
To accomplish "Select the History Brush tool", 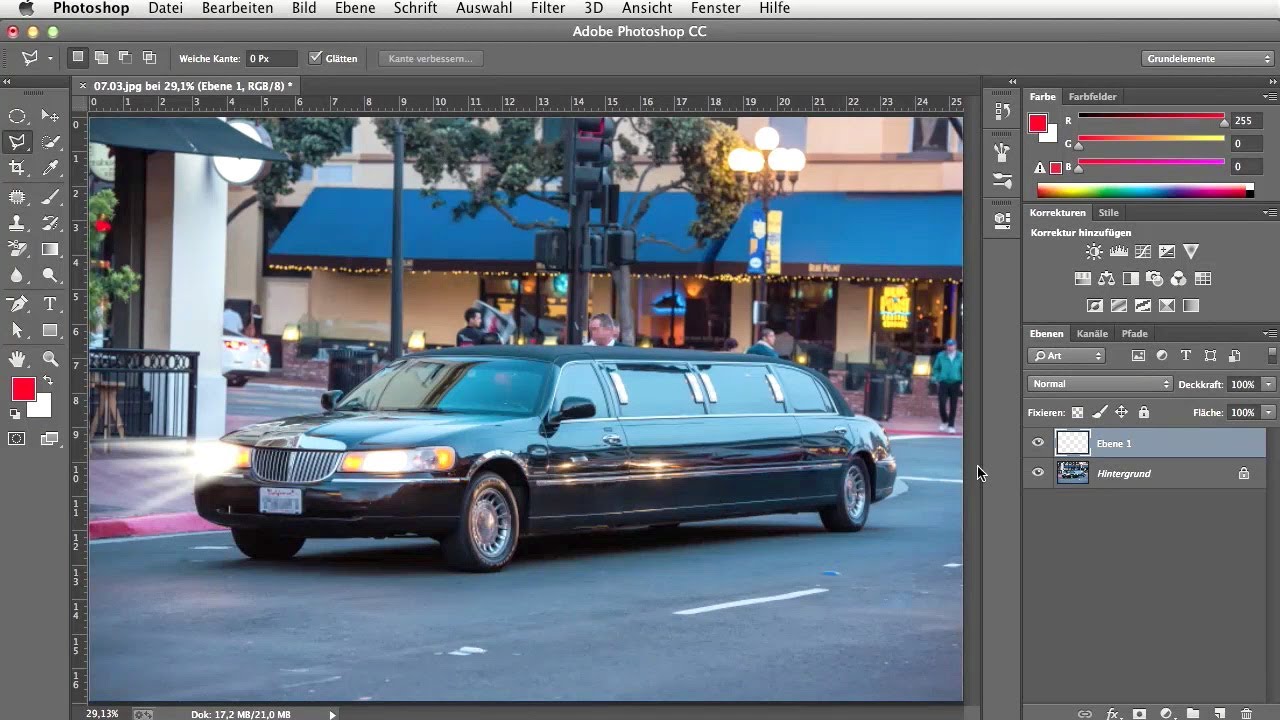I will coord(50,223).
